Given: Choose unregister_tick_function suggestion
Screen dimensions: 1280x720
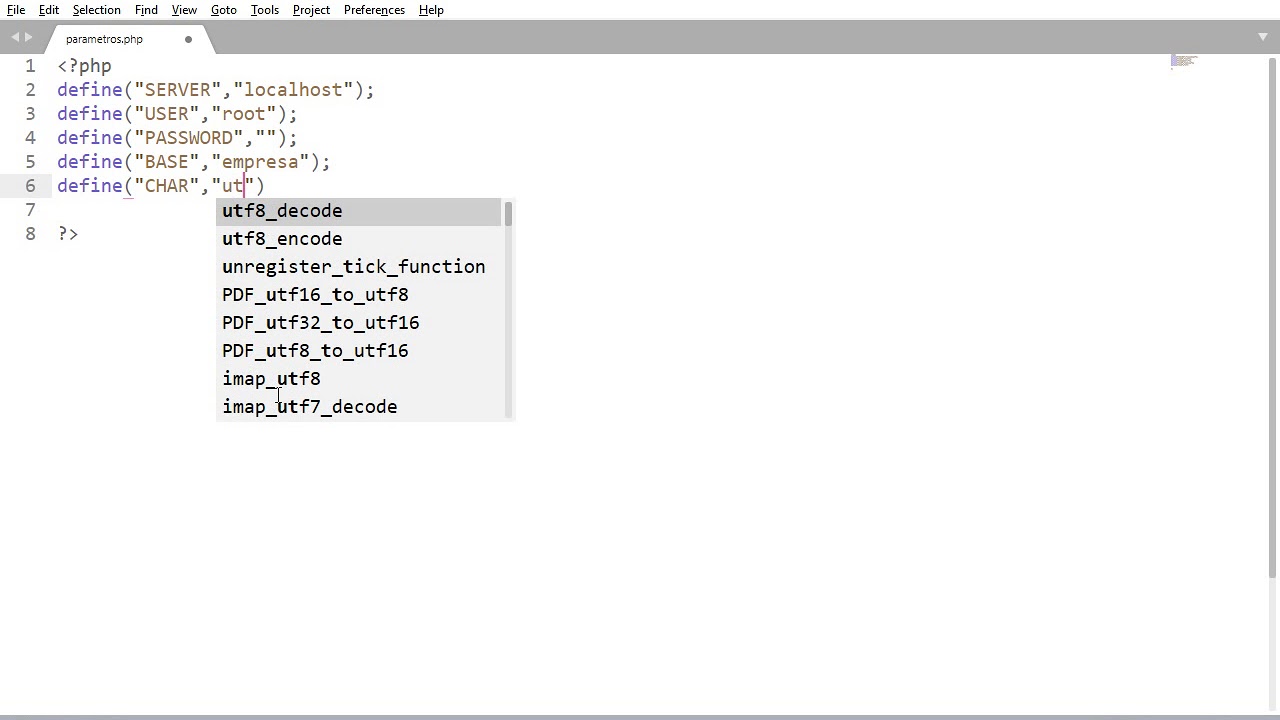Looking at the screenshot, I should click(x=360, y=267).
